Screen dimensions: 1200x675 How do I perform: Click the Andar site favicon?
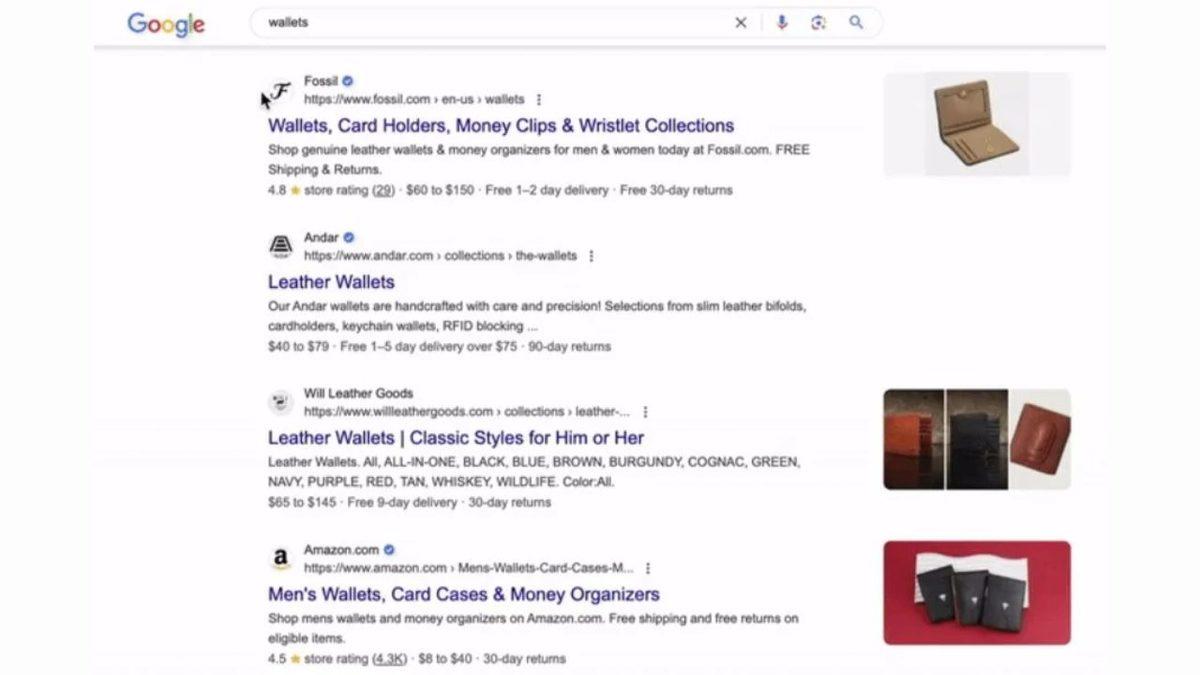pos(280,246)
